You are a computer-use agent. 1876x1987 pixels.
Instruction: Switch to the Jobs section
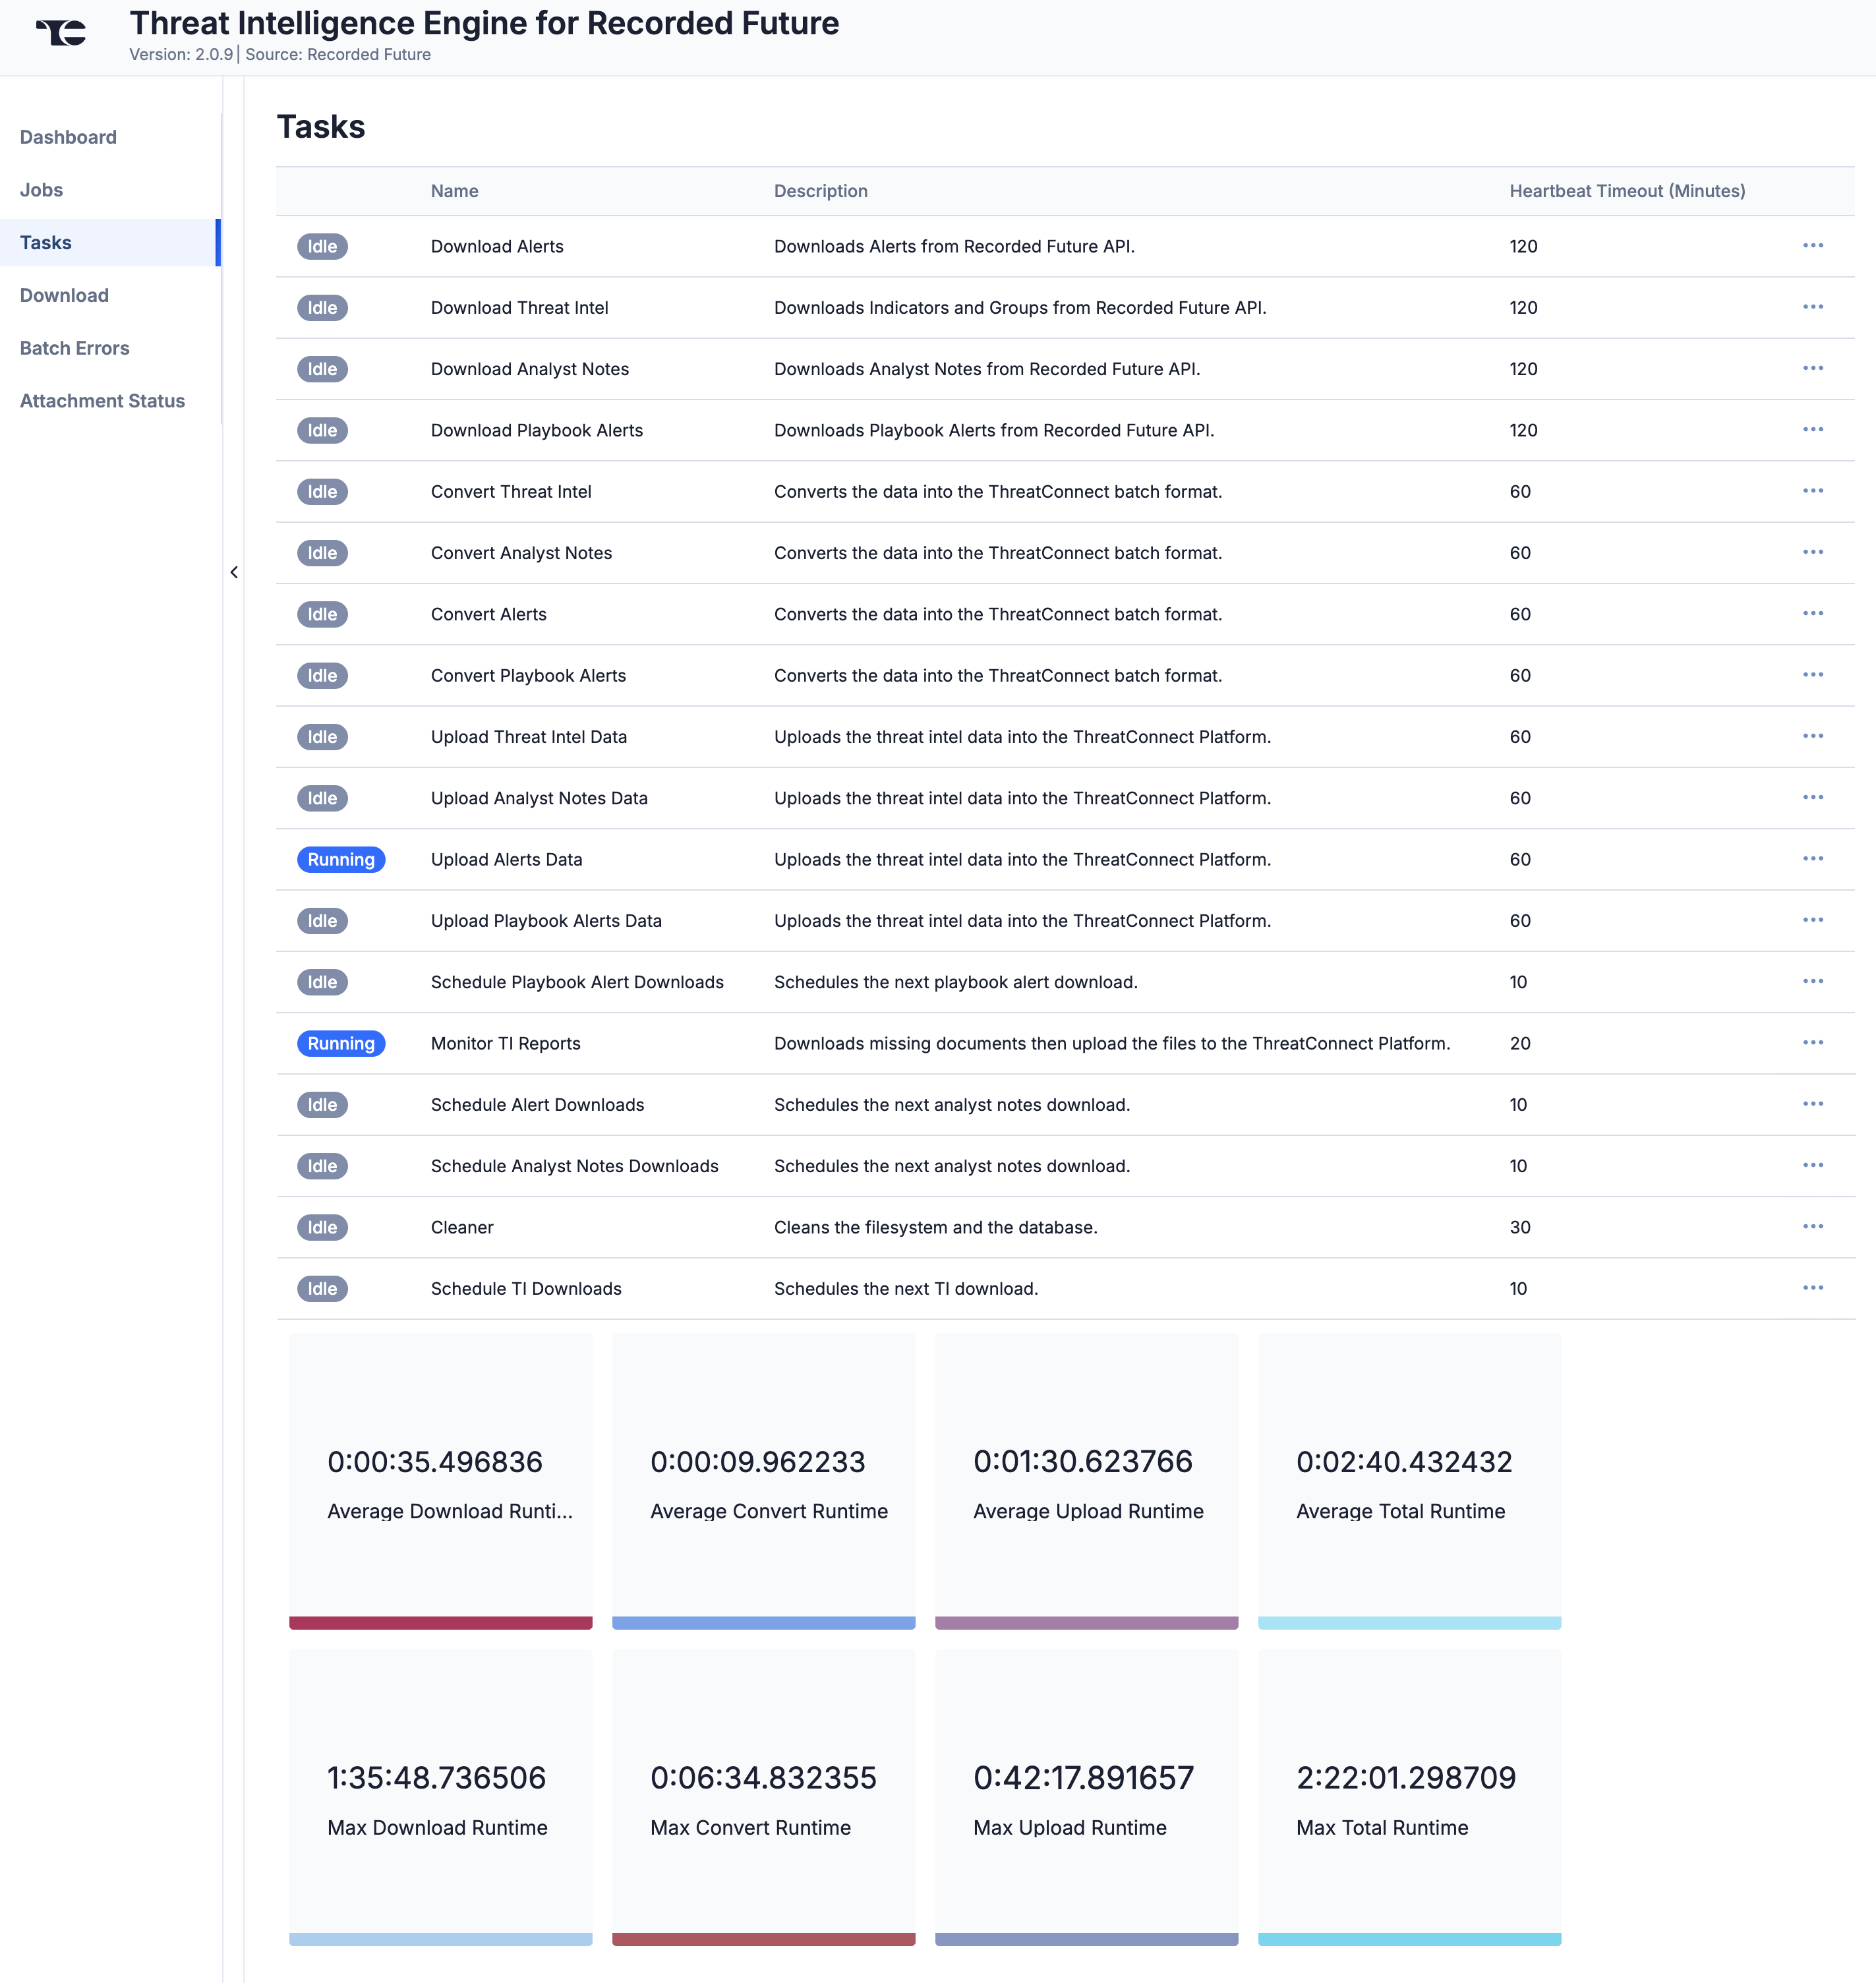coord(41,189)
